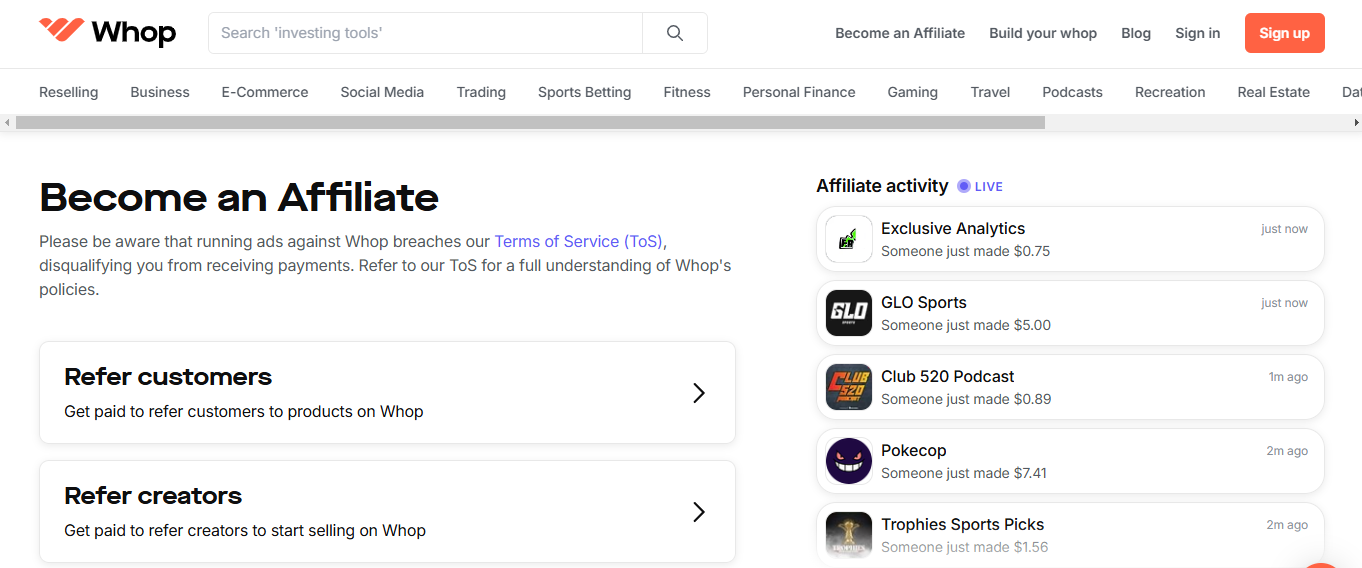Viewport: 1362px width, 568px height.
Task: Click the chevron on Refer customers card
Action: point(699,393)
